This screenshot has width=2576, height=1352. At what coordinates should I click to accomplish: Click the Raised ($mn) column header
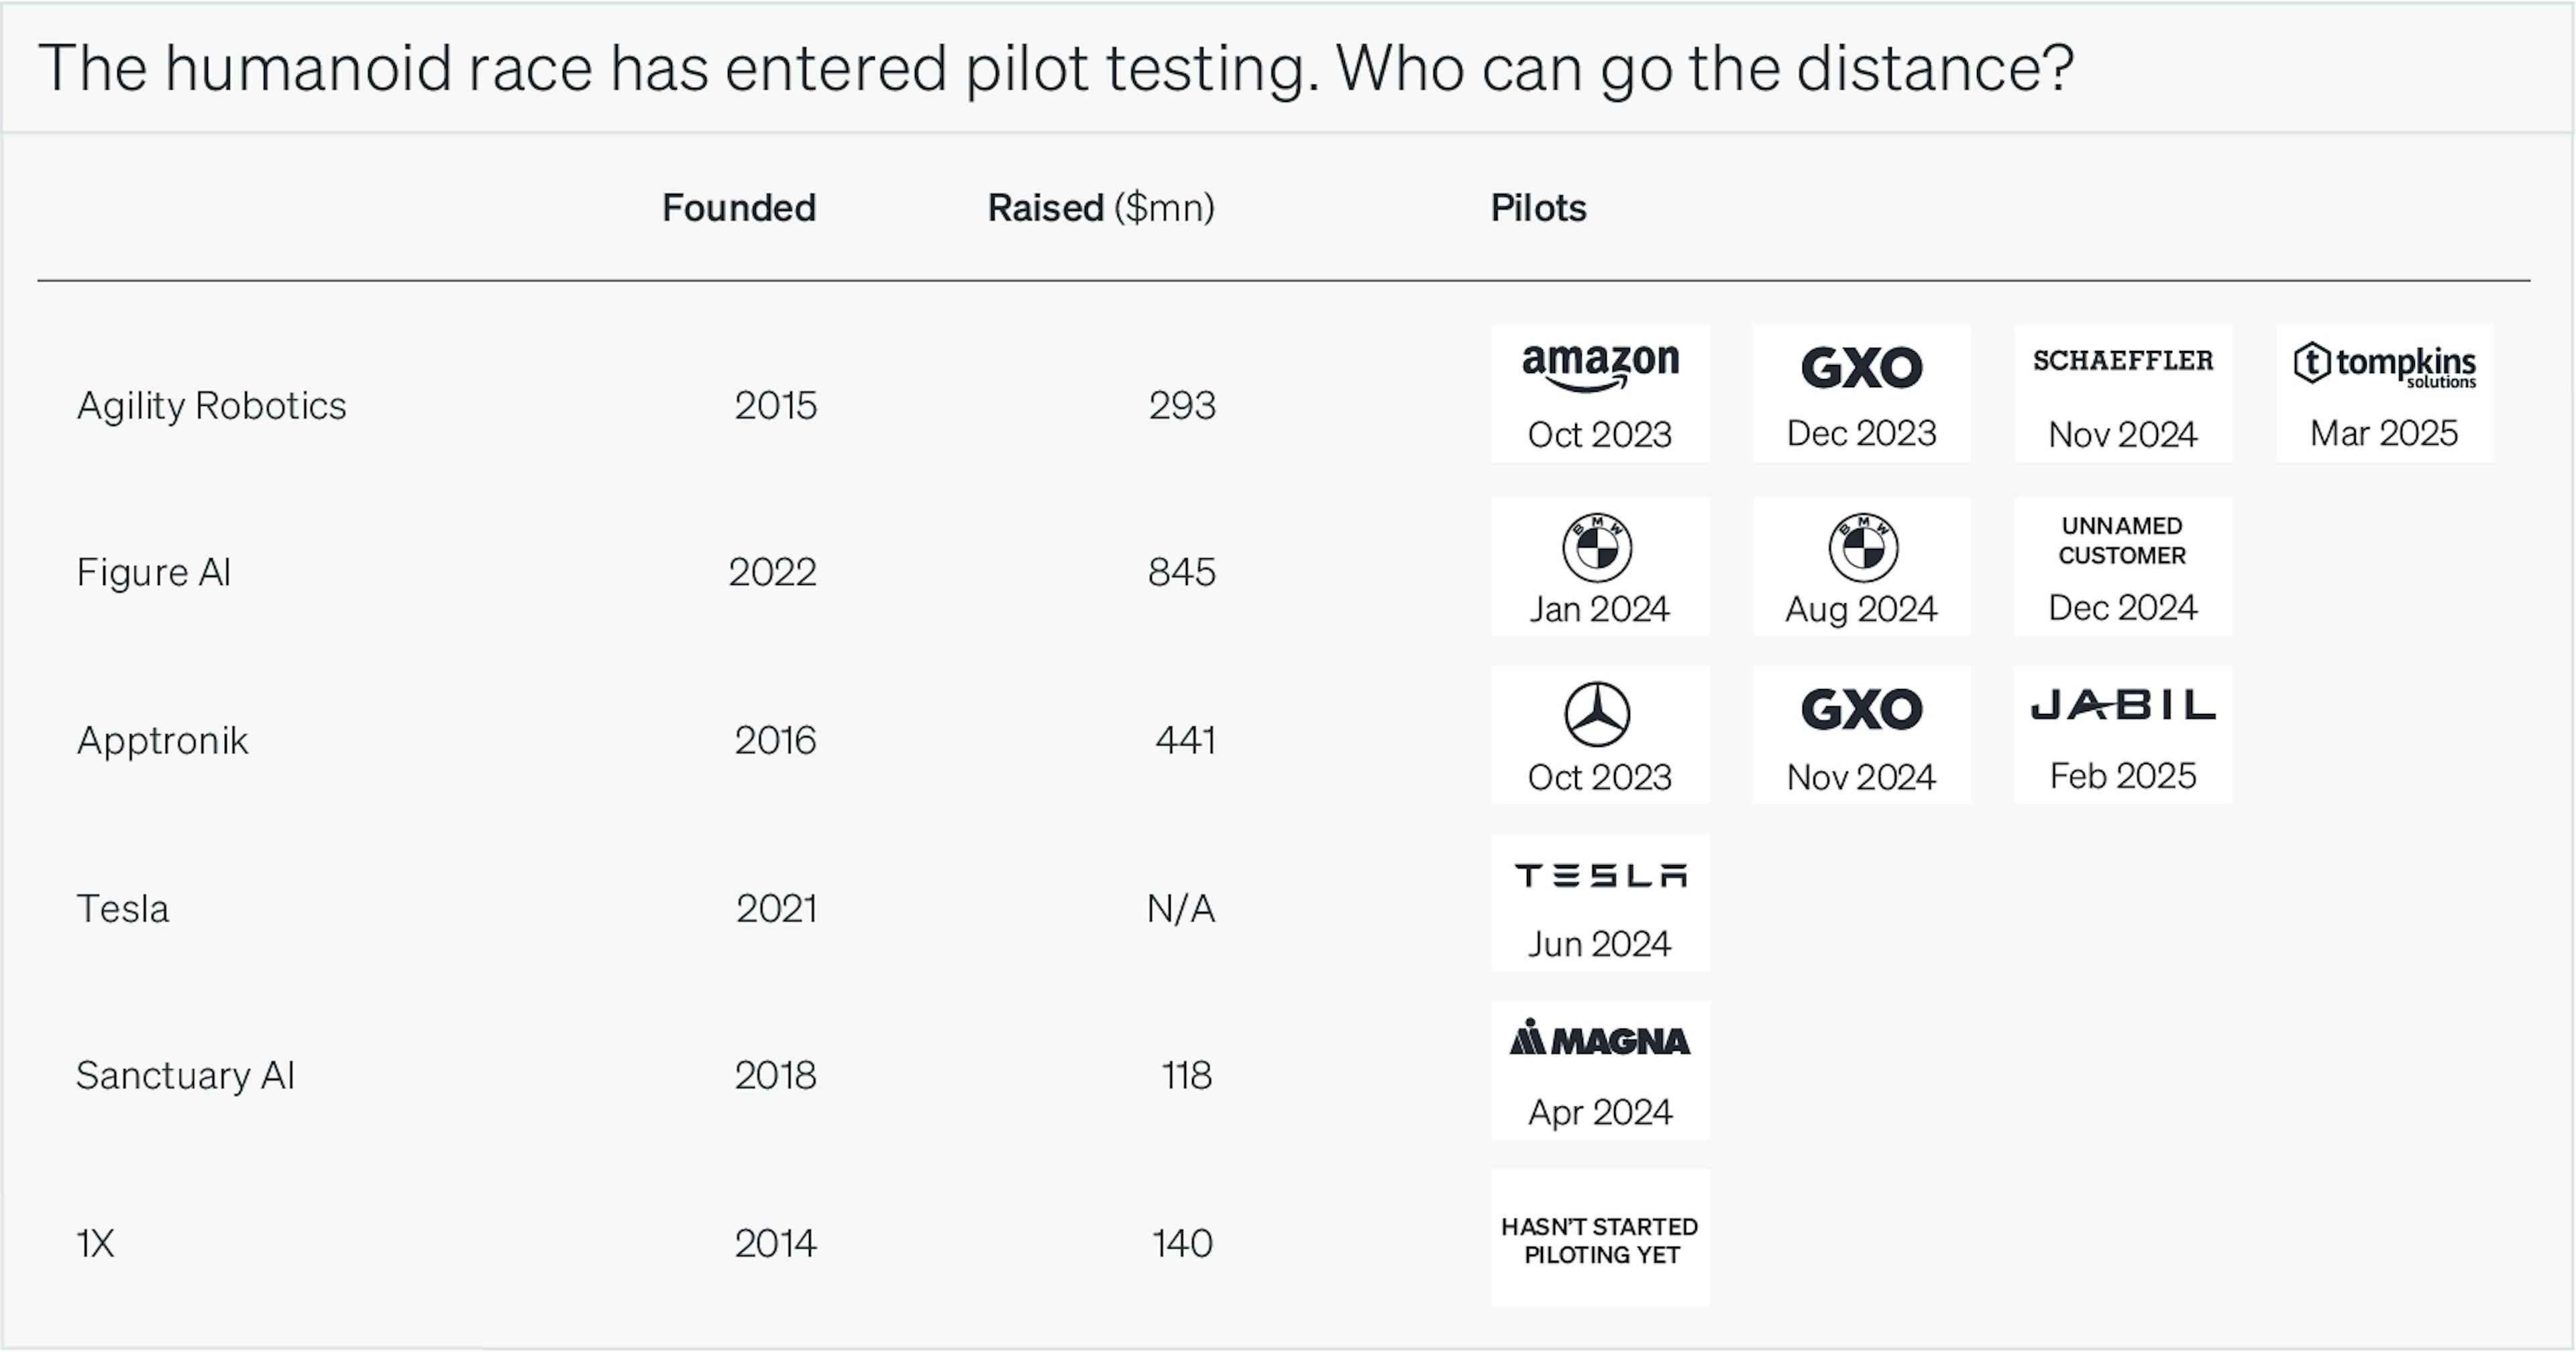pyautogui.click(x=1100, y=208)
